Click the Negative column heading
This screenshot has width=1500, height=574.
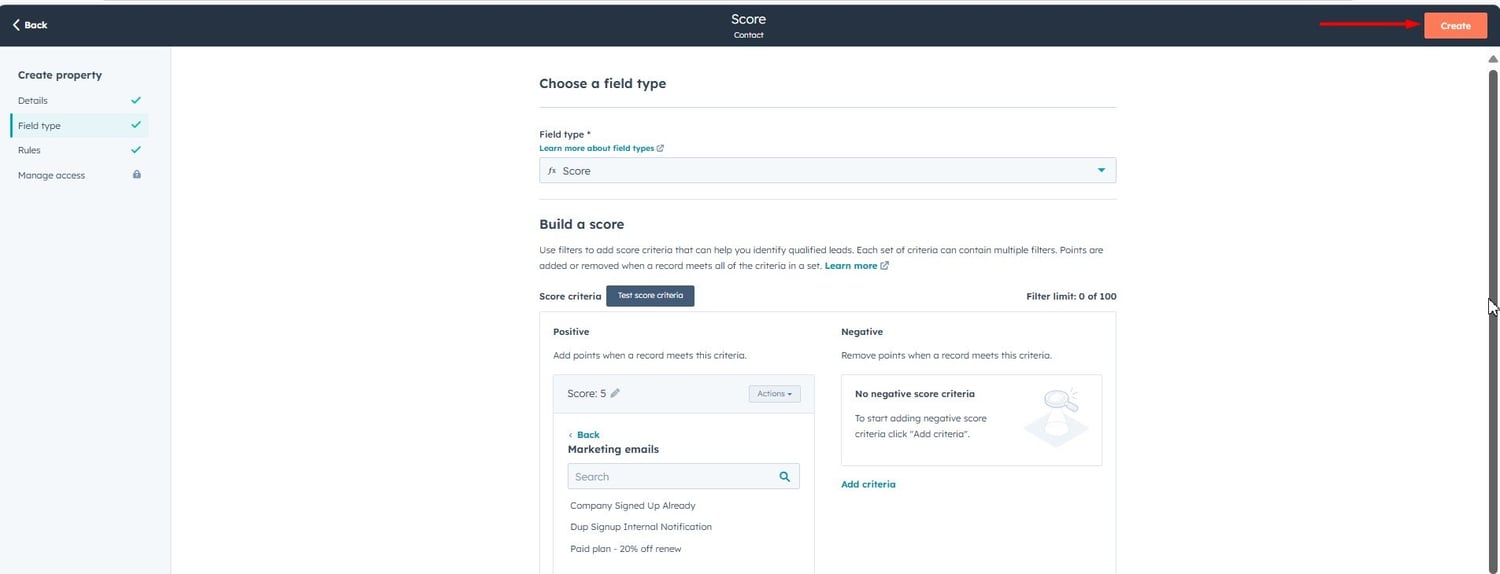[862, 332]
